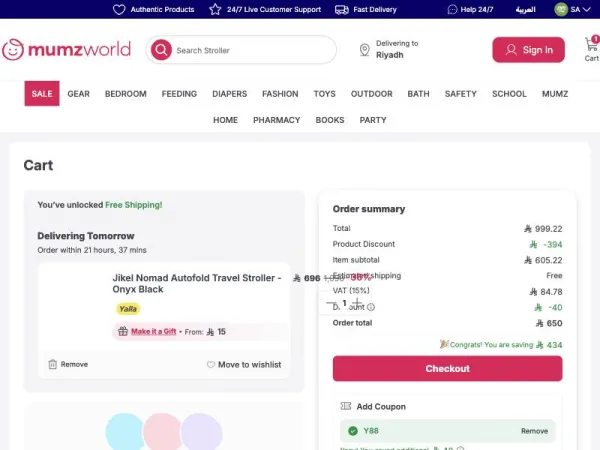Open the GEAR menu
Screen dimensions: 600x450
click(78, 94)
